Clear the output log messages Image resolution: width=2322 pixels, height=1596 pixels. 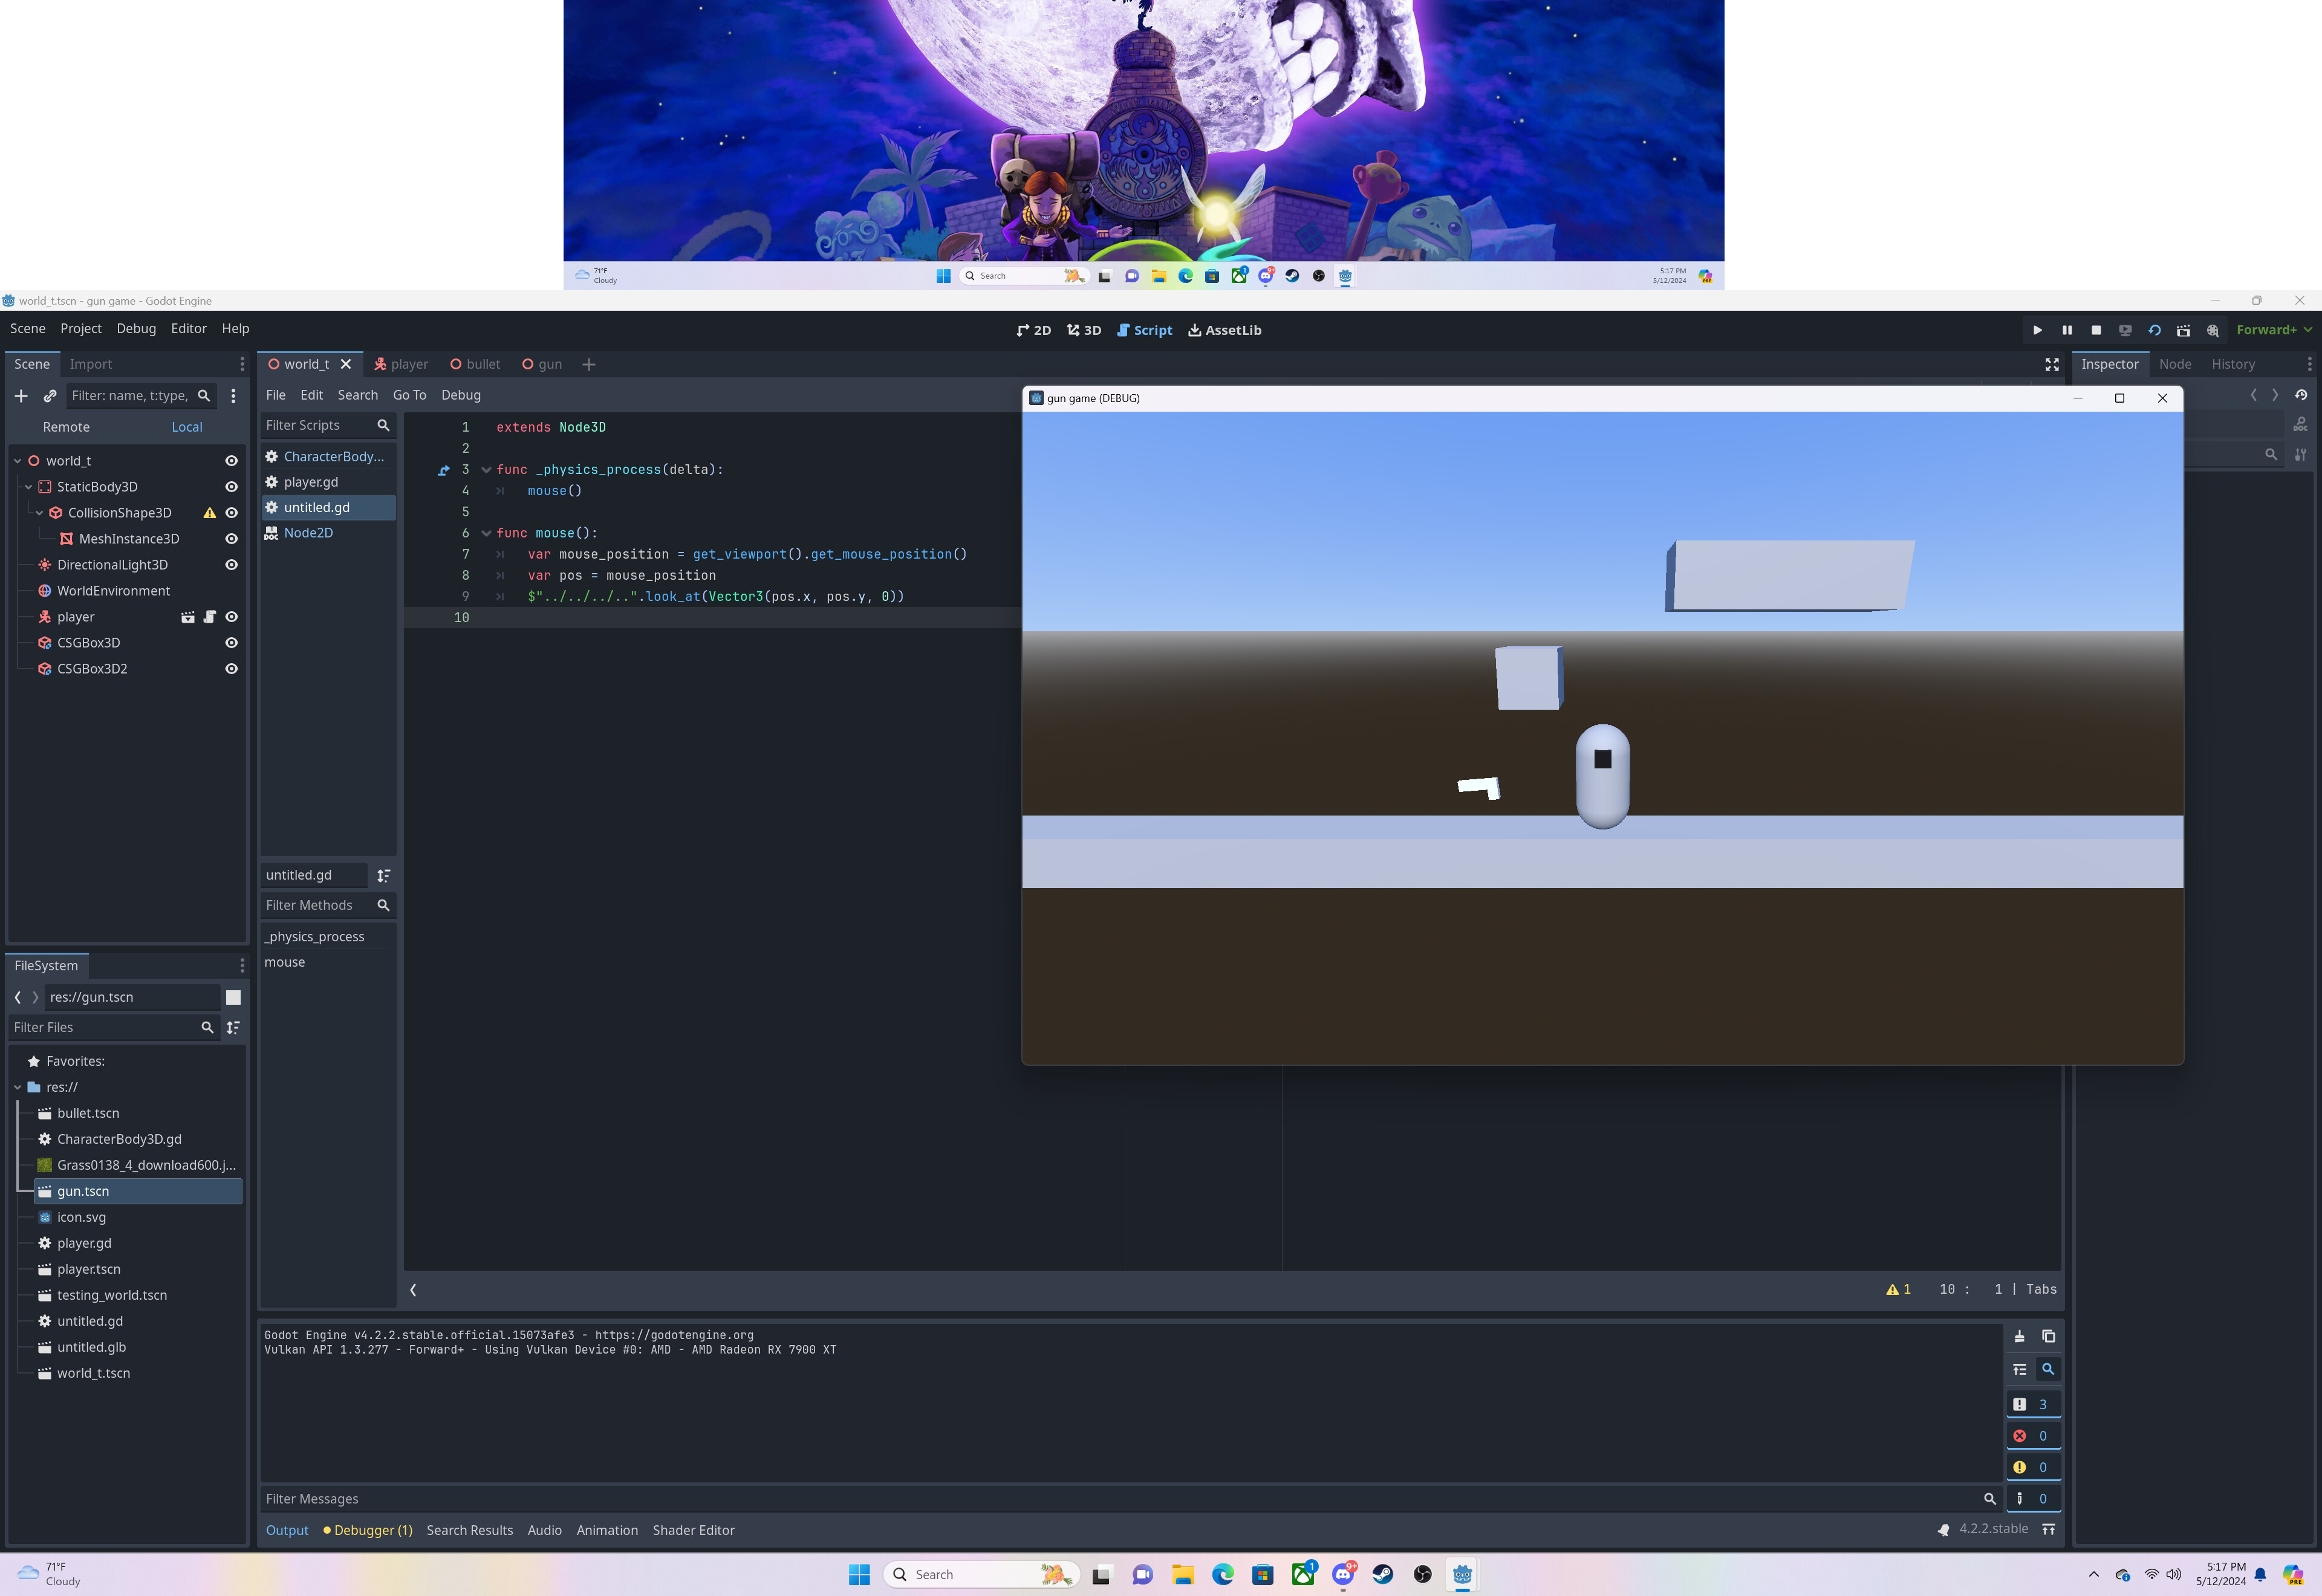2019,1336
